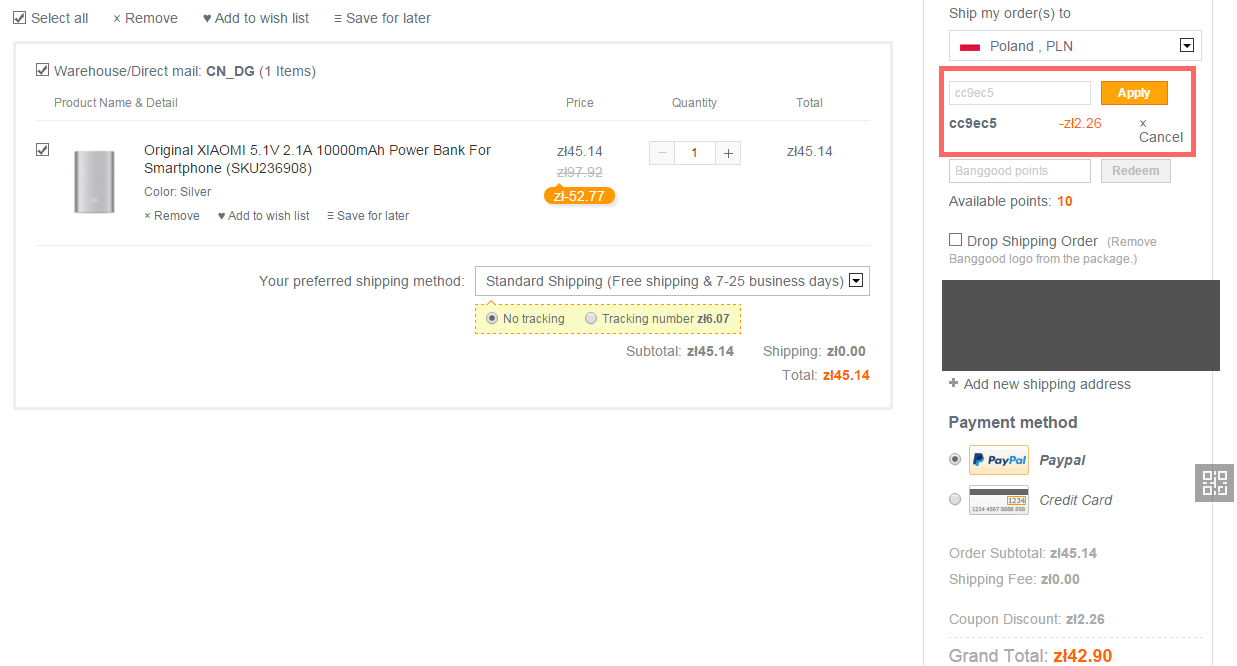Toggle the Select all checkbox
This screenshot has height=666, width=1237.
point(19,18)
